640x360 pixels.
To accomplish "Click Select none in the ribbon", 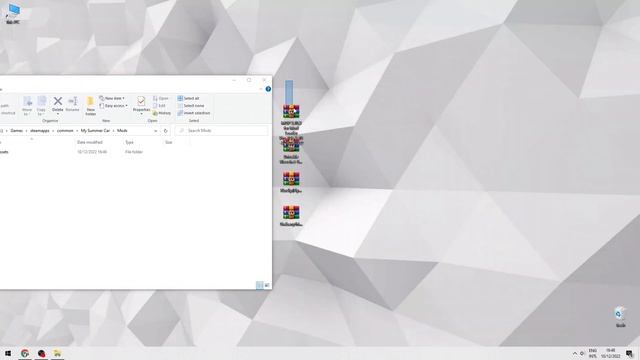I will 191,106.
